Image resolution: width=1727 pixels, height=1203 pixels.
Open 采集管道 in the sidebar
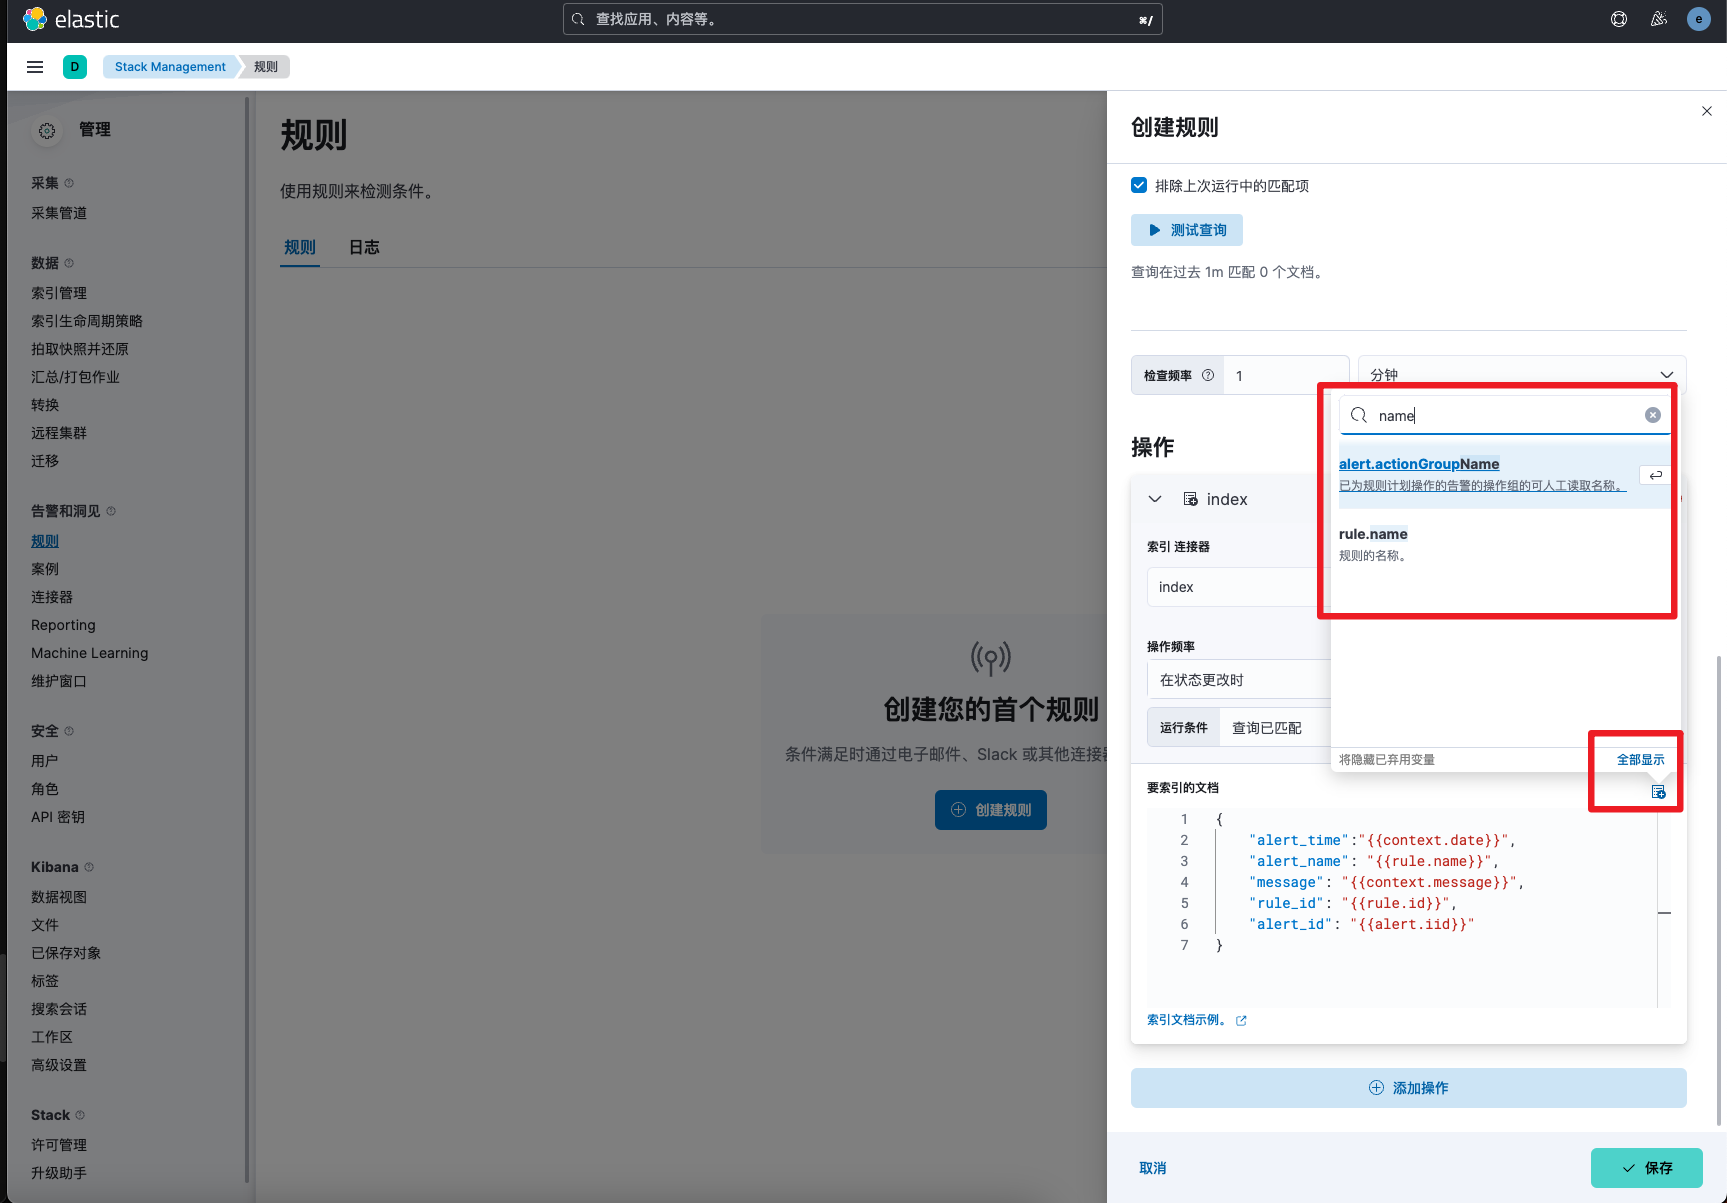click(x=59, y=213)
